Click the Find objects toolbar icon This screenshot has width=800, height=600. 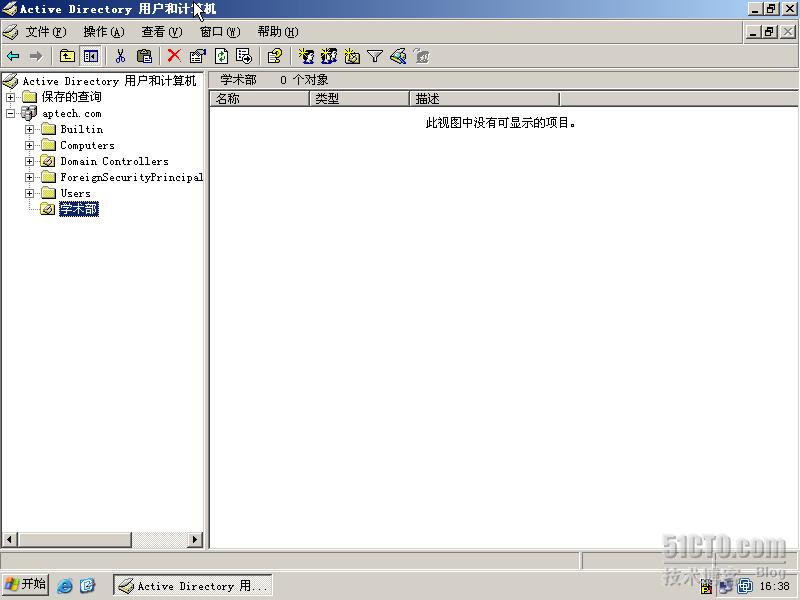(x=398, y=56)
